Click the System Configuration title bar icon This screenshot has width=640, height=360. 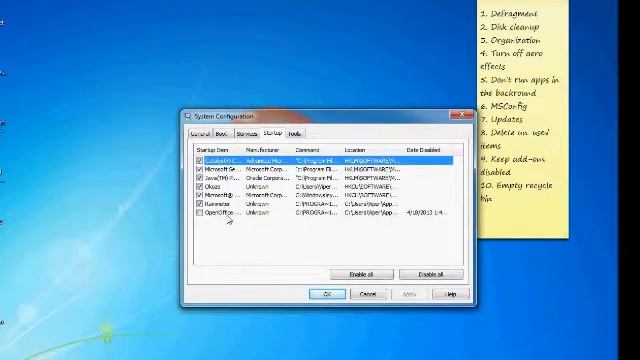pyautogui.click(x=188, y=116)
